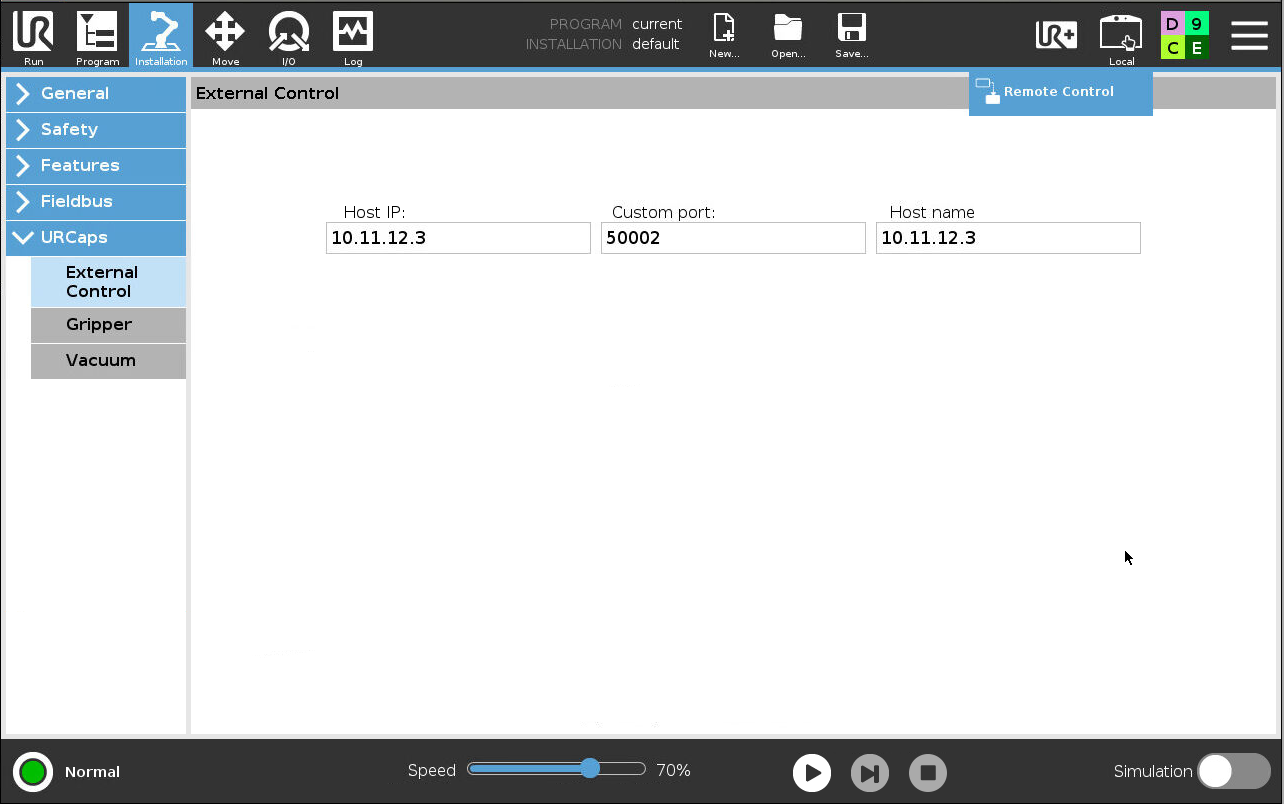
Task: Select Vacuum under URCaps
Action: point(108,361)
